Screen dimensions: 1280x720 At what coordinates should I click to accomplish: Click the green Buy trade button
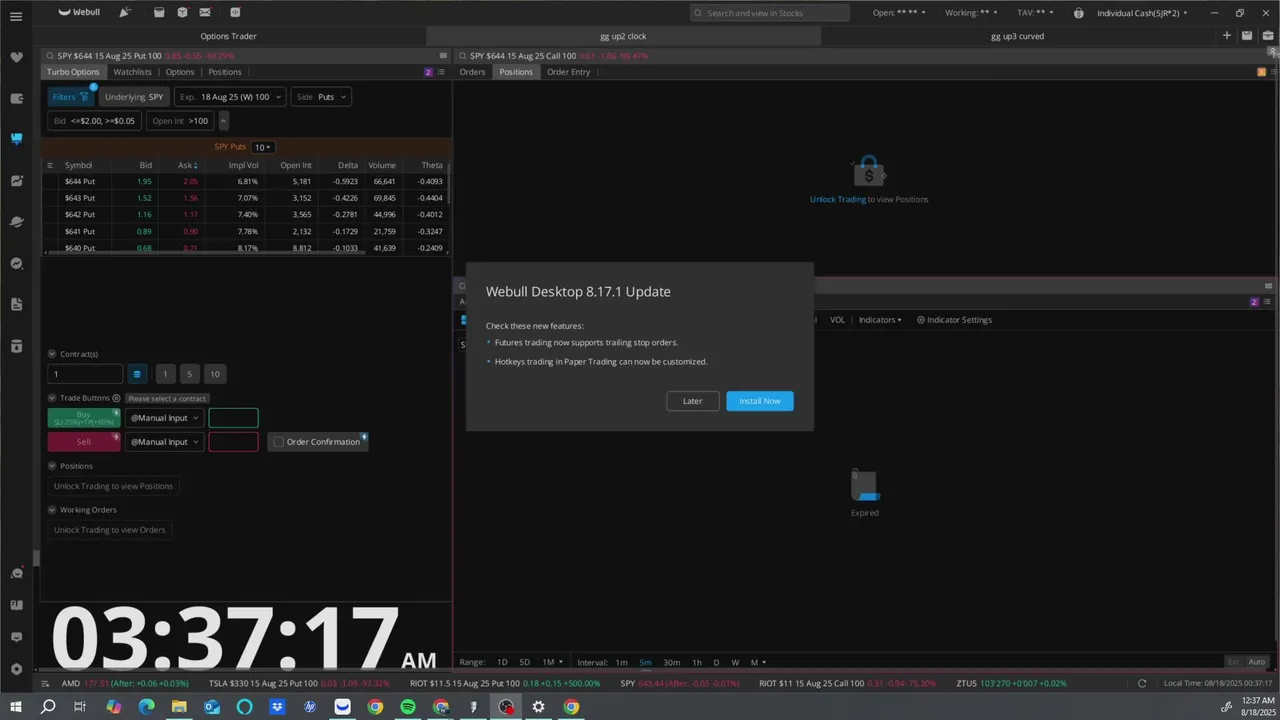click(x=84, y=418)
